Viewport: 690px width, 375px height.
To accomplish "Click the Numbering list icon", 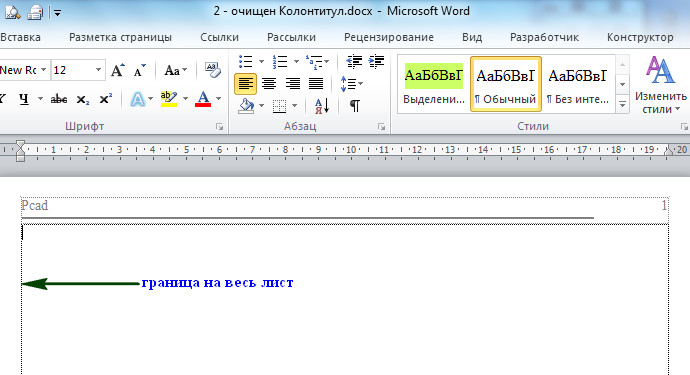I will tap(279, 62).
